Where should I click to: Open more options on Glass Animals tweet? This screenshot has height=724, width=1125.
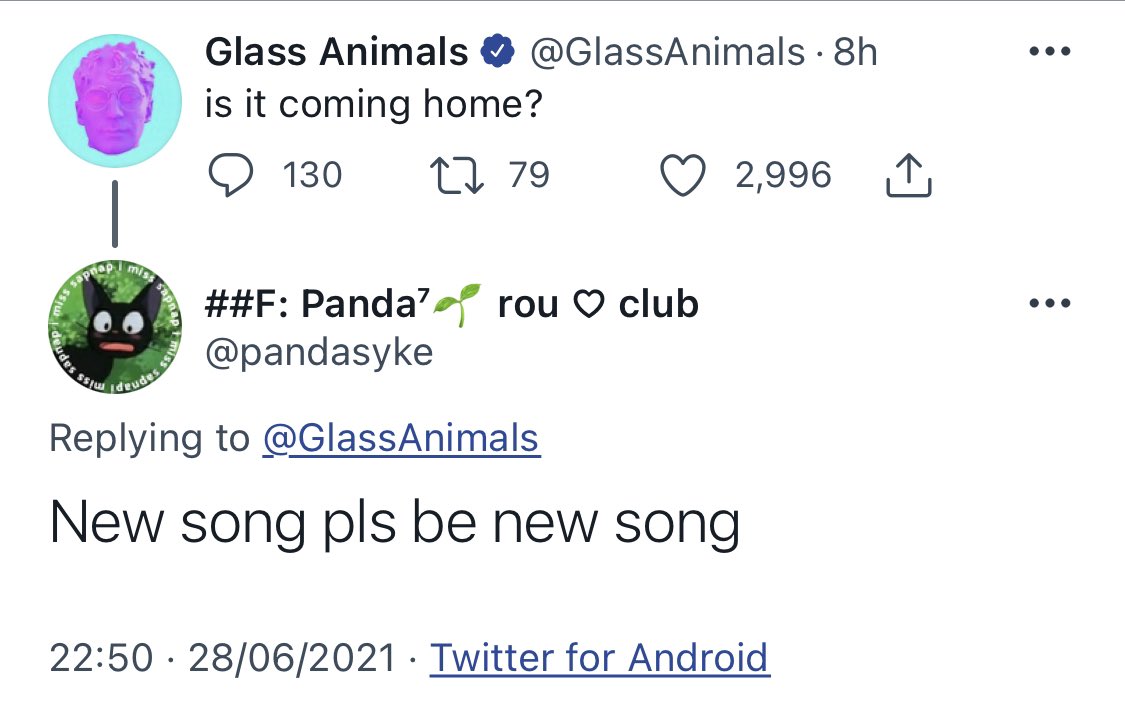point(1050,51)
